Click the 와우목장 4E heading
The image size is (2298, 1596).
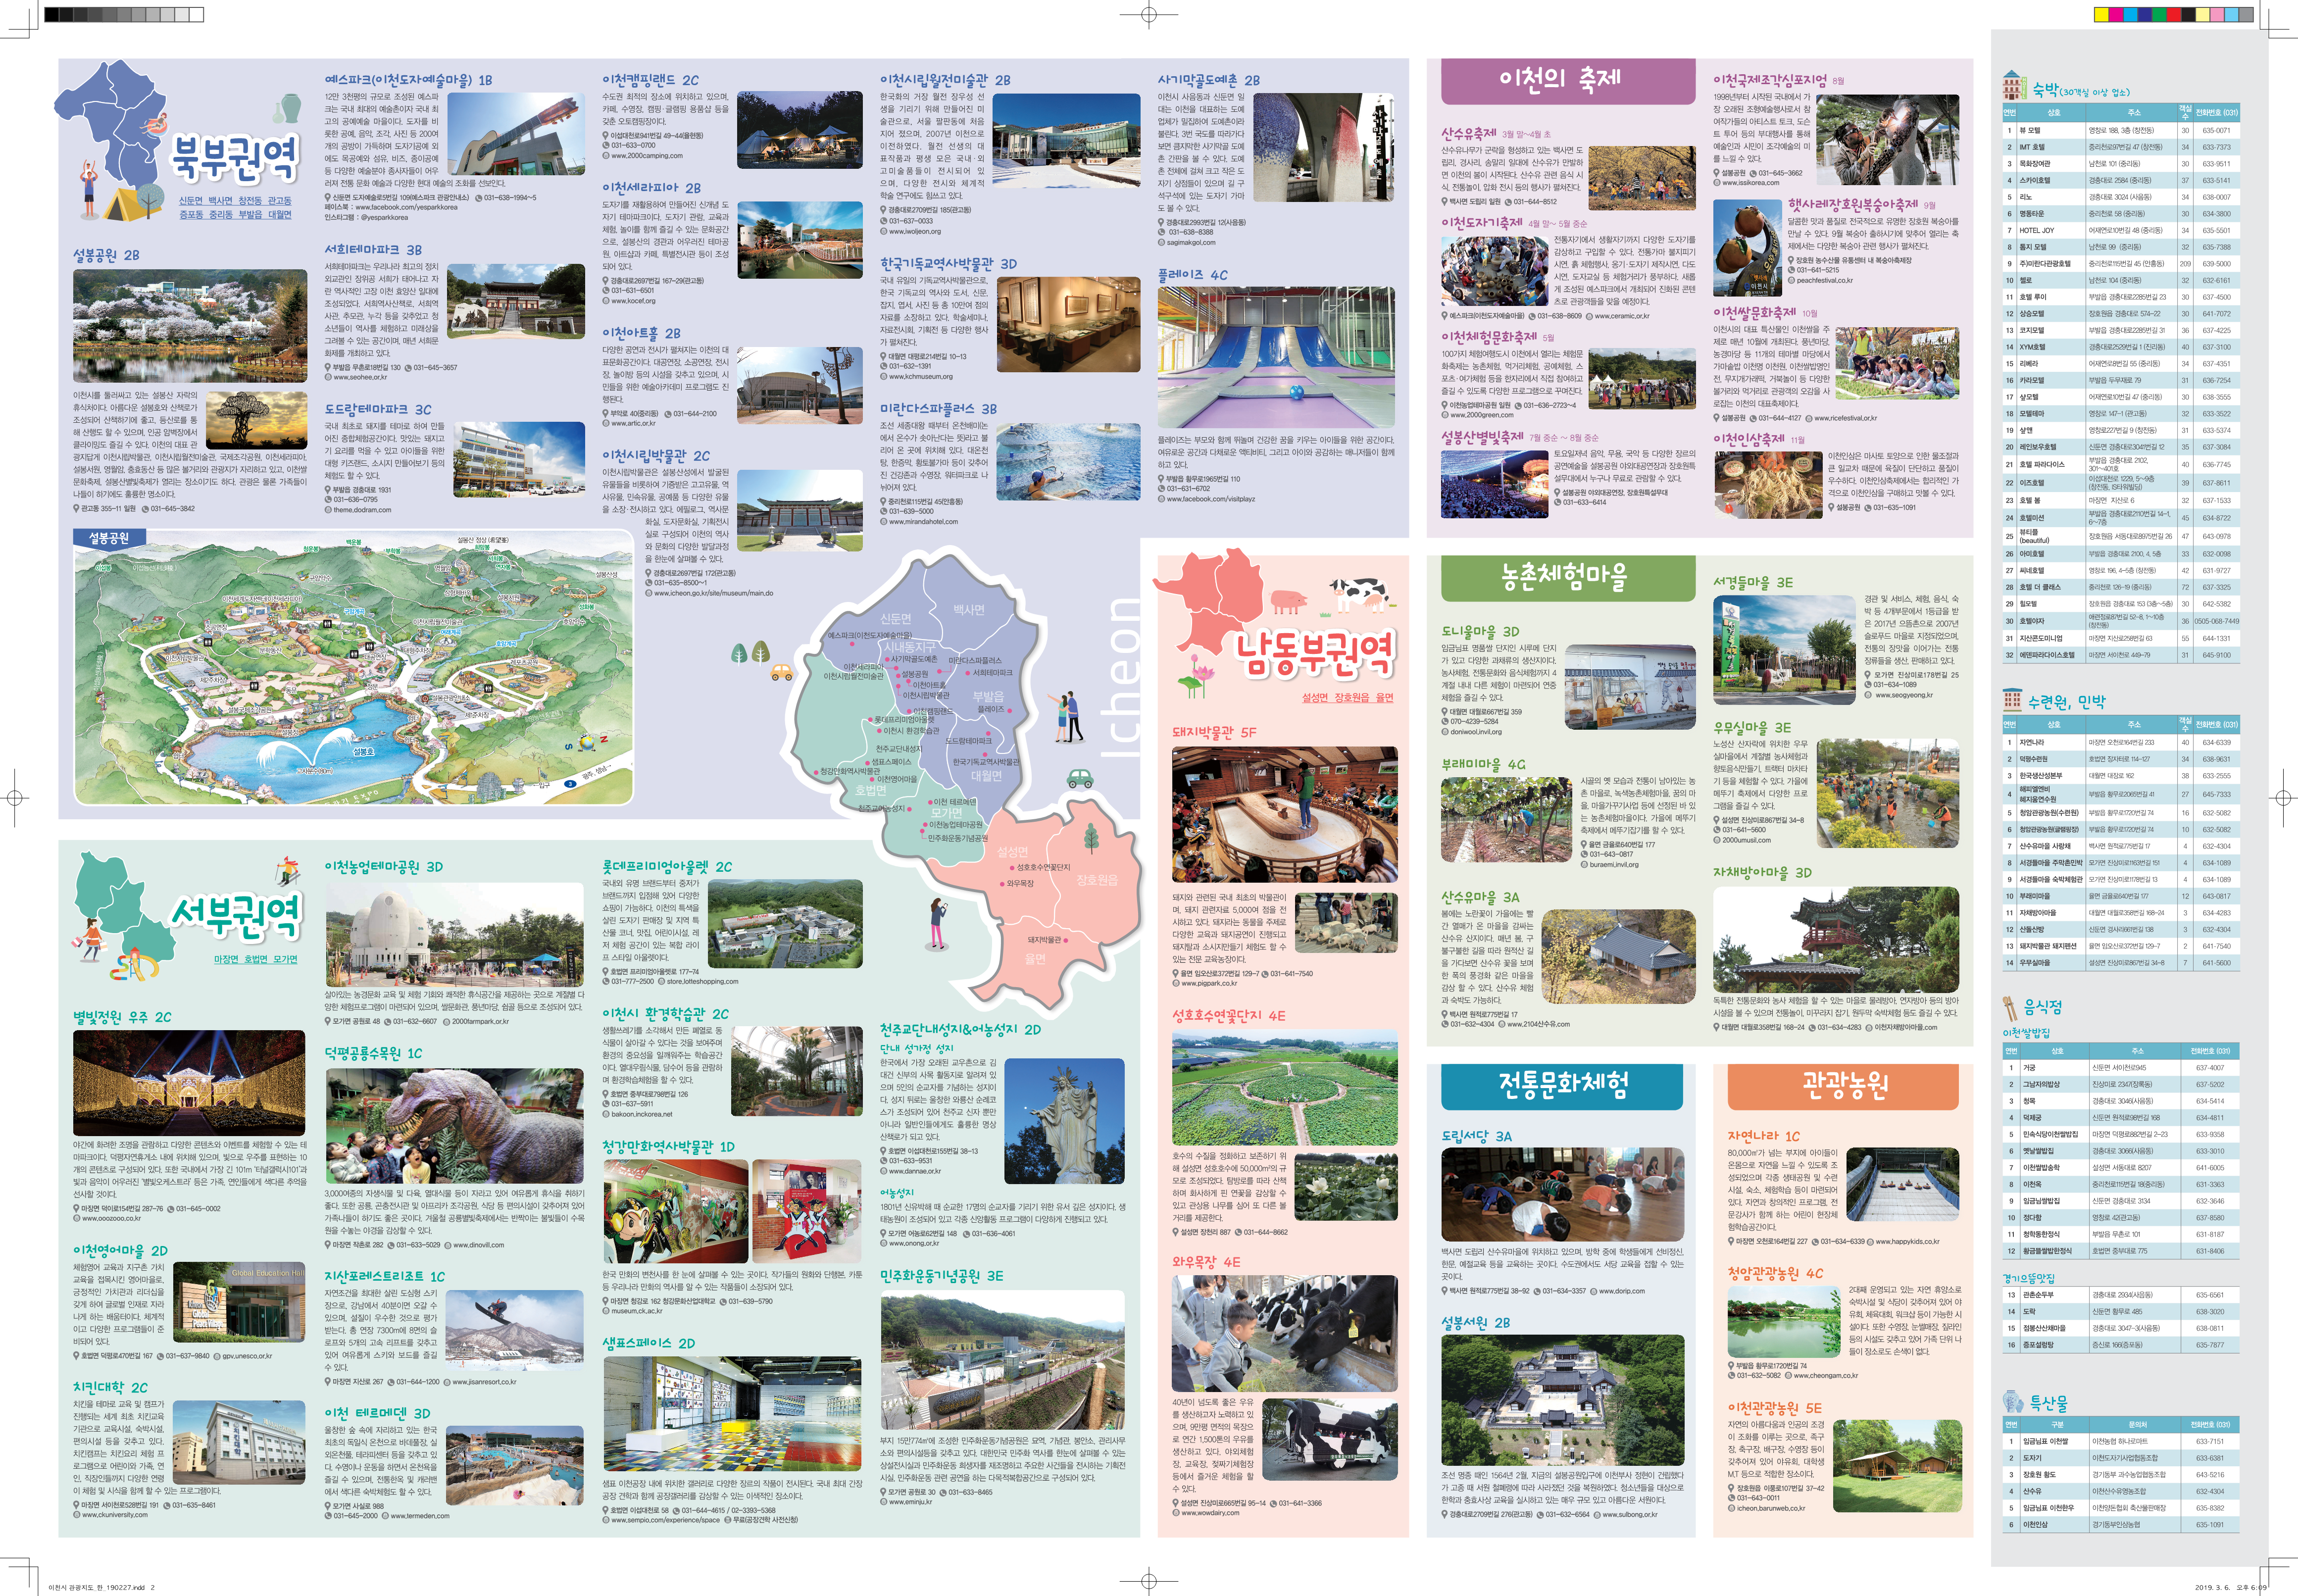click(x=1206, y=1261)
